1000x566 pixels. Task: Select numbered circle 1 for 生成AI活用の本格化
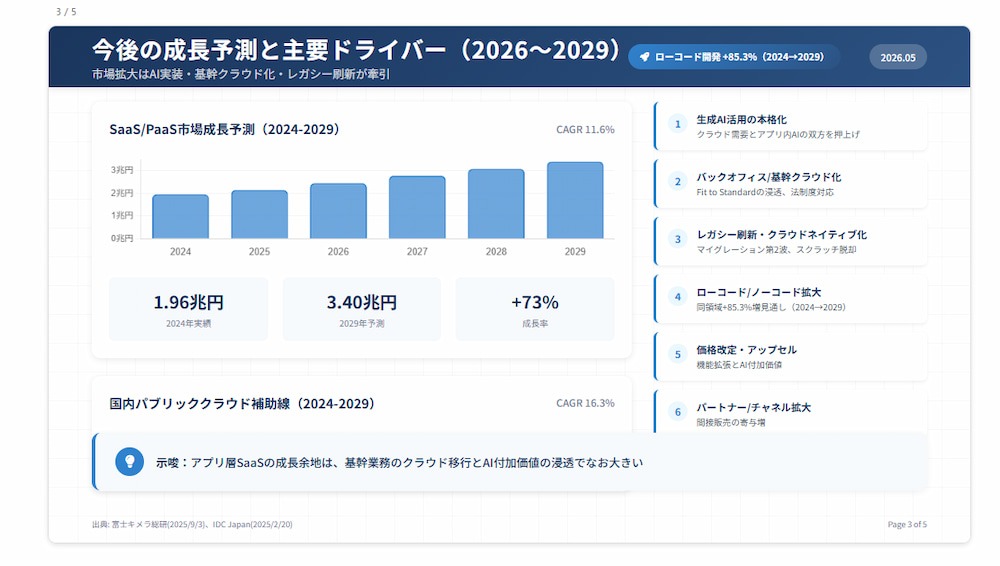pyautogui.click(x=677, y=124)
